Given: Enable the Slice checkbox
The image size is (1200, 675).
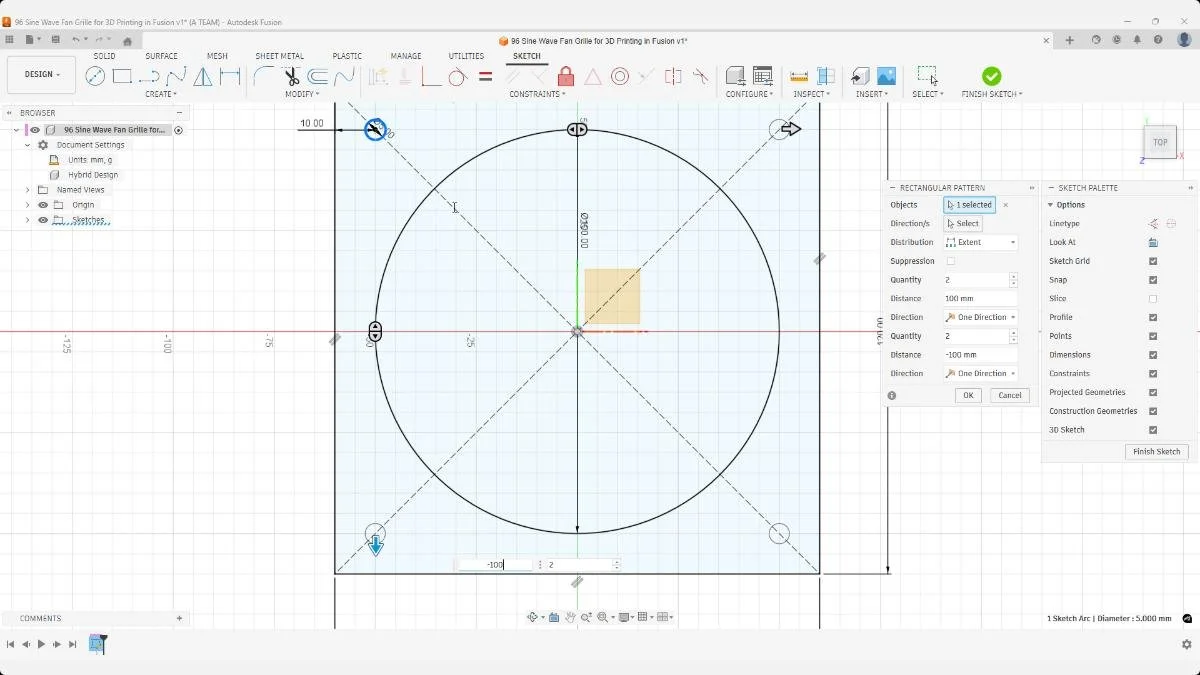Looking at the screenshot, I should pyautogui.click(x=1153, y=299).
